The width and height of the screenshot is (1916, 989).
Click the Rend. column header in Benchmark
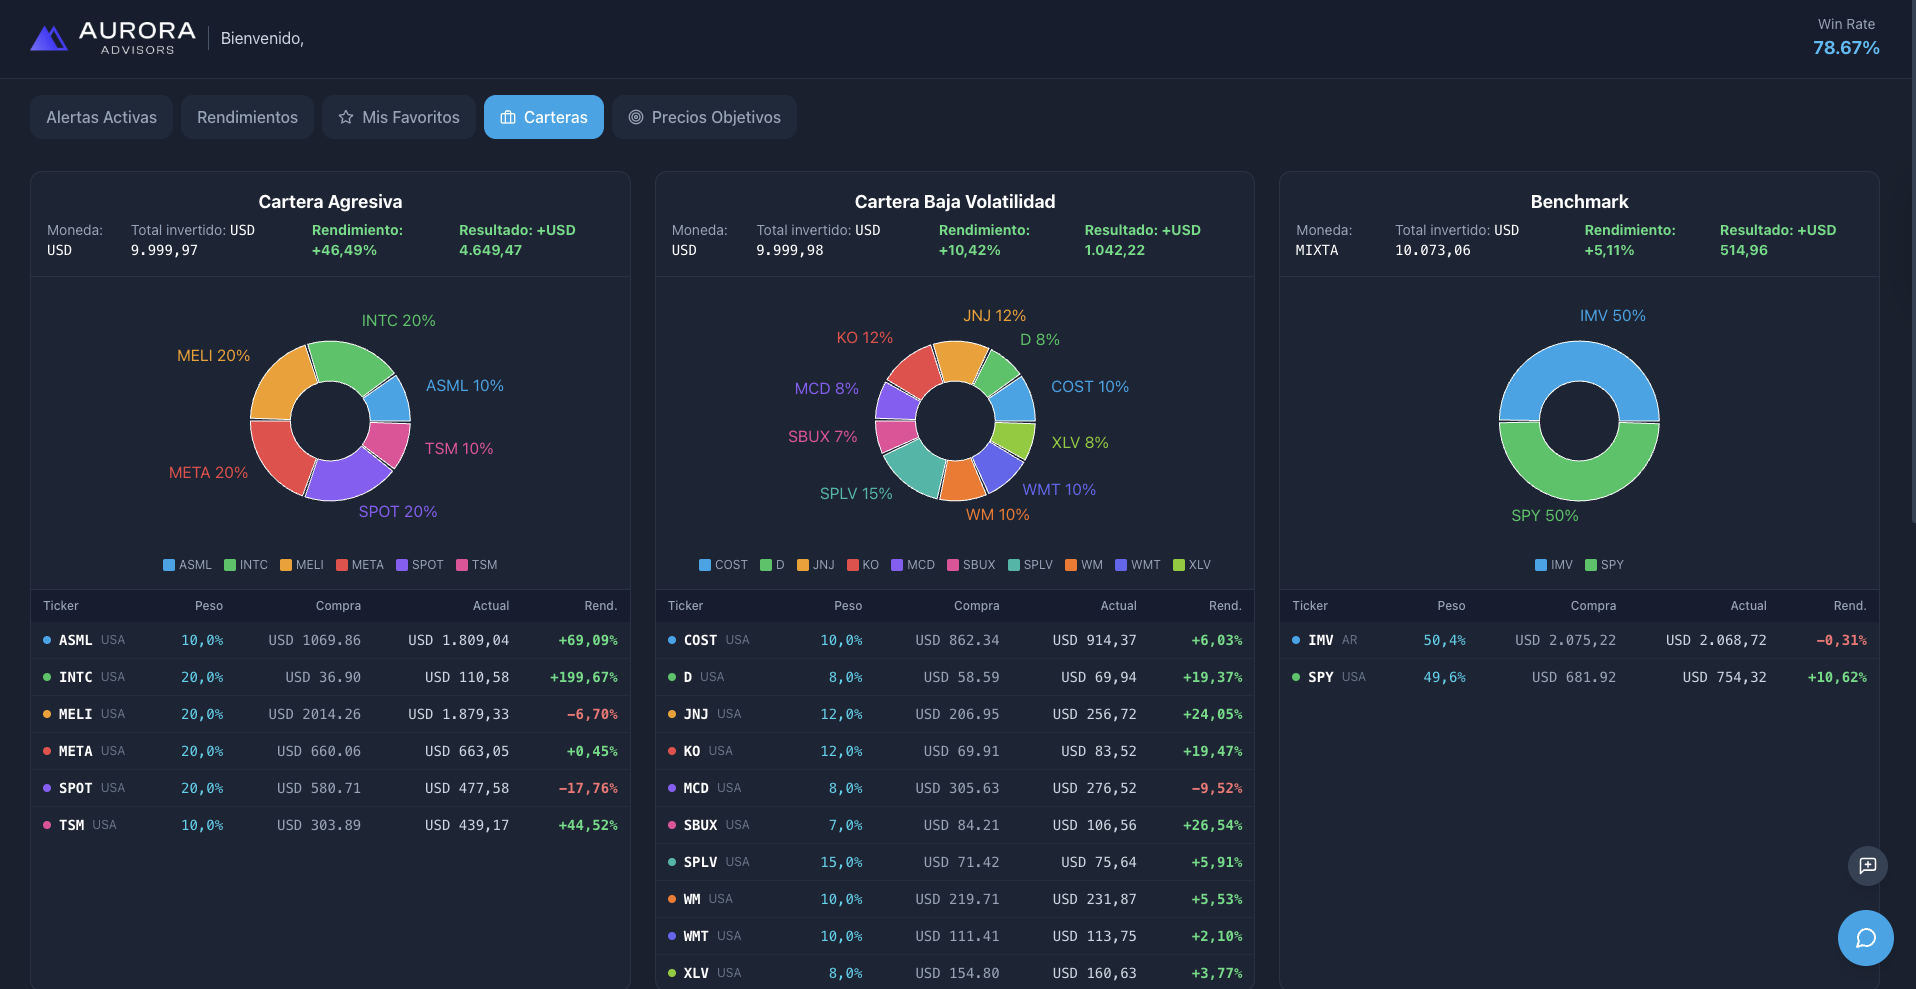(x=1849, y=606)
